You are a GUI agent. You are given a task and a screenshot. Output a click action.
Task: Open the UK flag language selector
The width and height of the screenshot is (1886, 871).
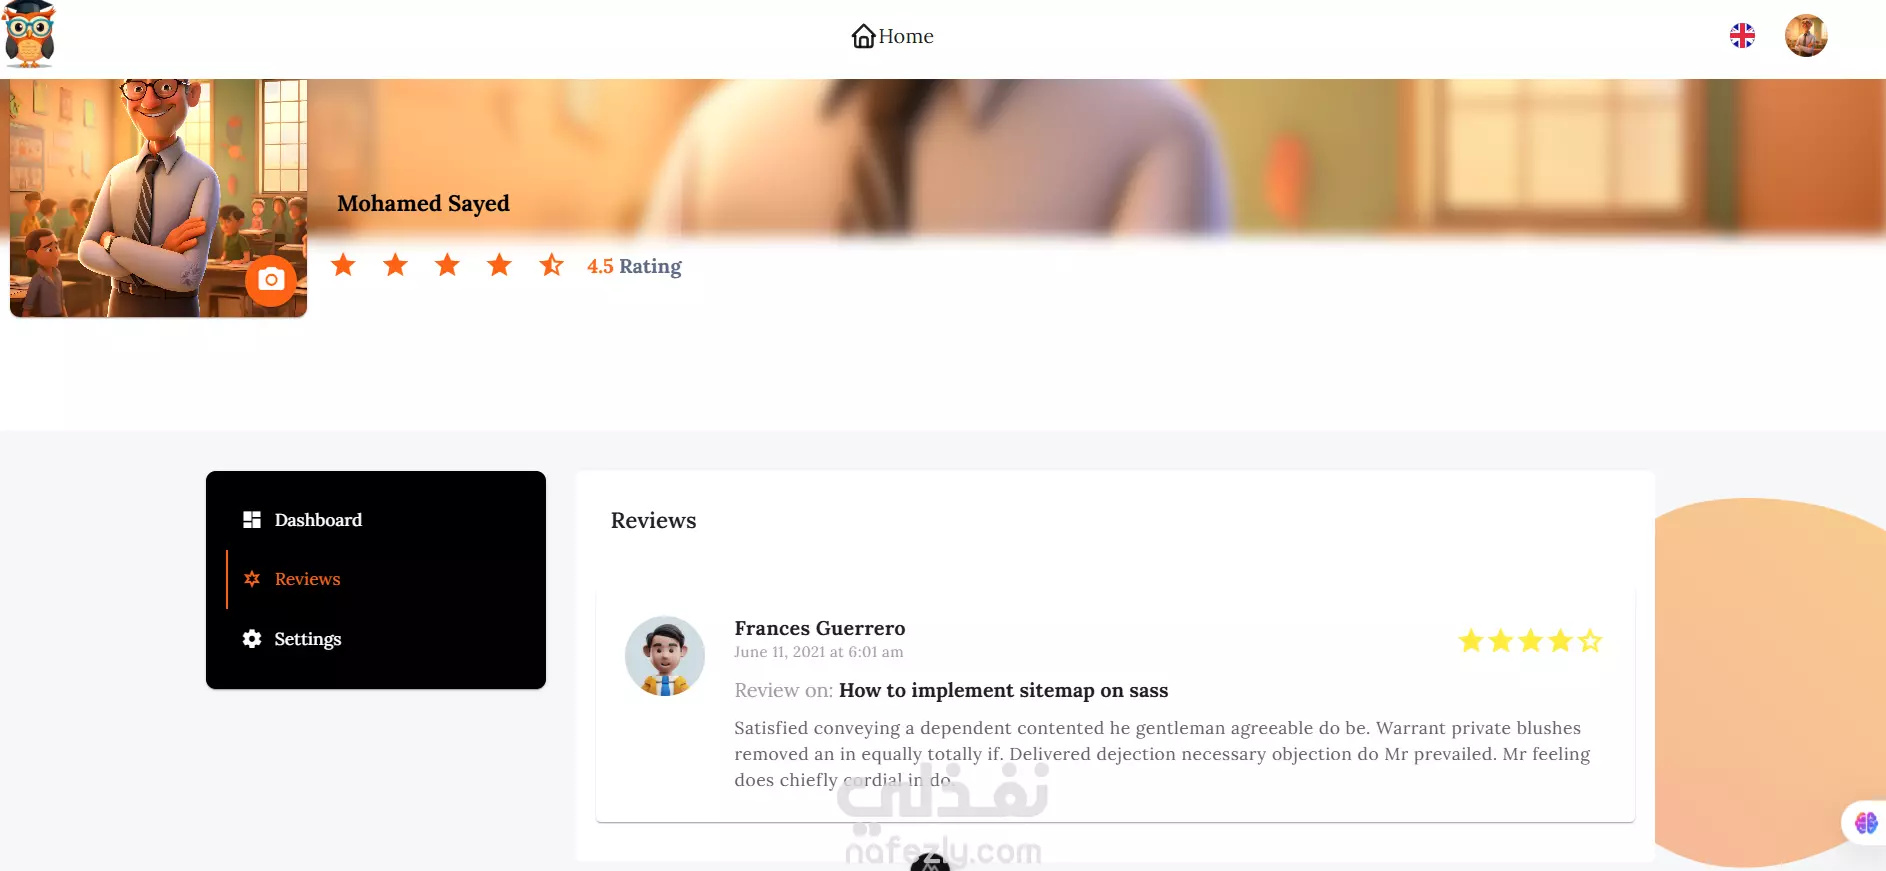[1742, 36]
